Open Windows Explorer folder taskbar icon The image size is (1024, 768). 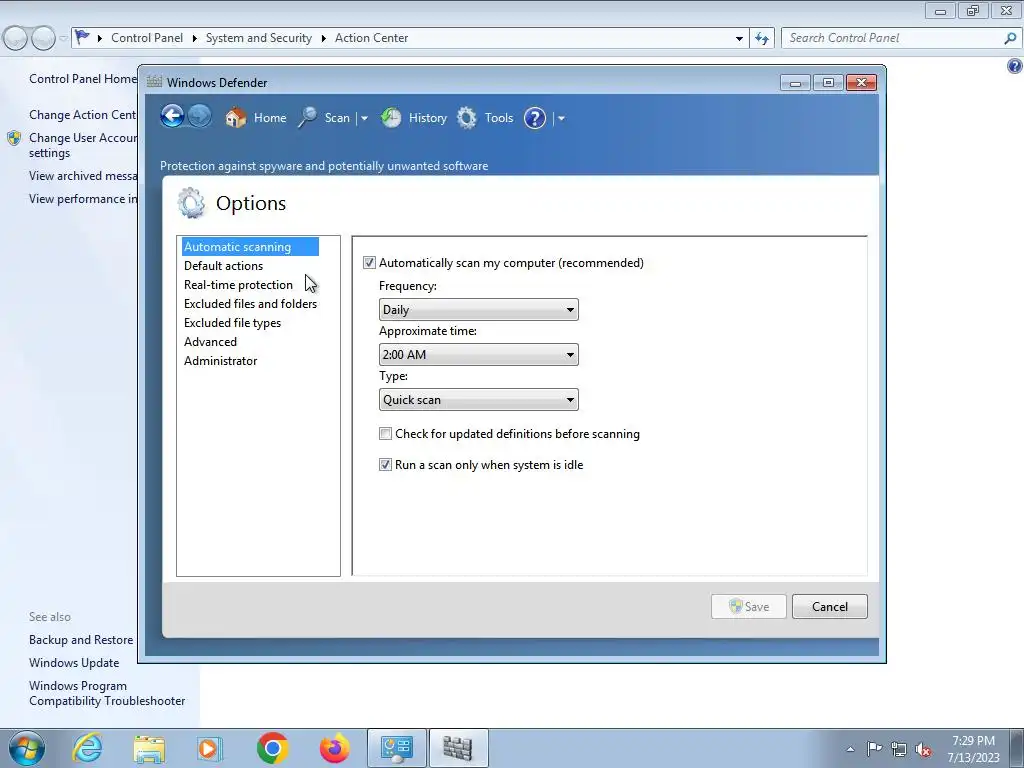149,749
